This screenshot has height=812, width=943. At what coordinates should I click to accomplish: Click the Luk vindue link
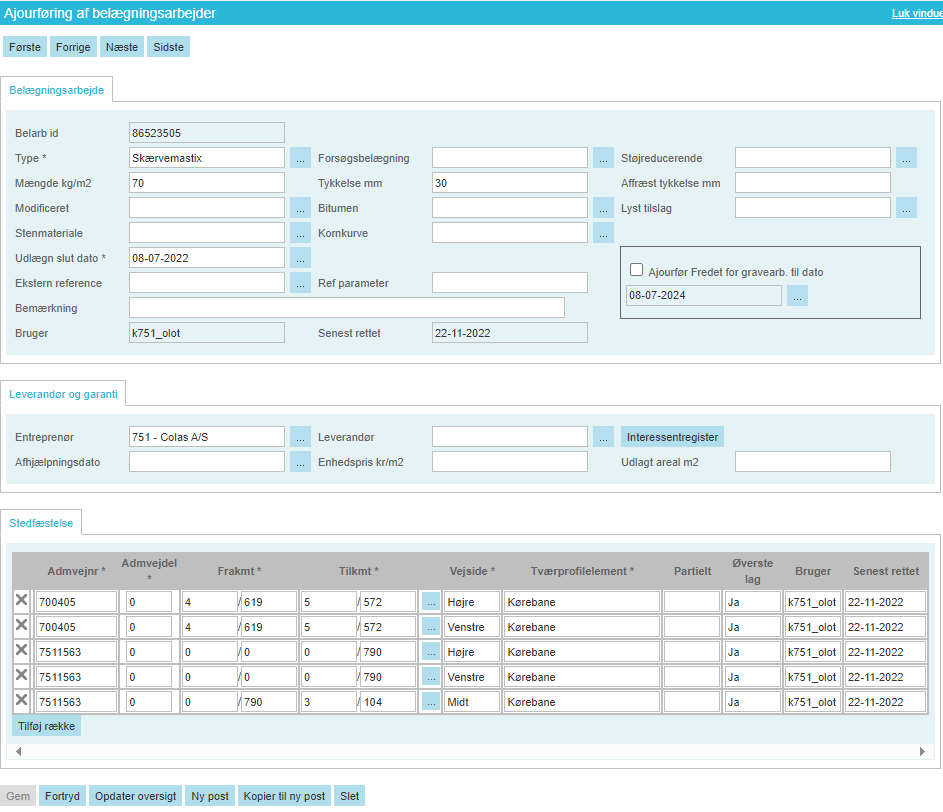(916, 13)
